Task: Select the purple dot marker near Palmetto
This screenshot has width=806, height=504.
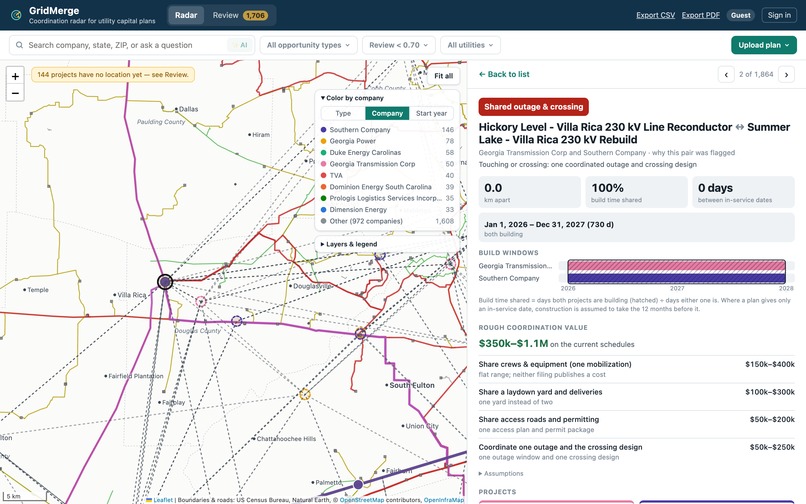Action: click(358, 484)
